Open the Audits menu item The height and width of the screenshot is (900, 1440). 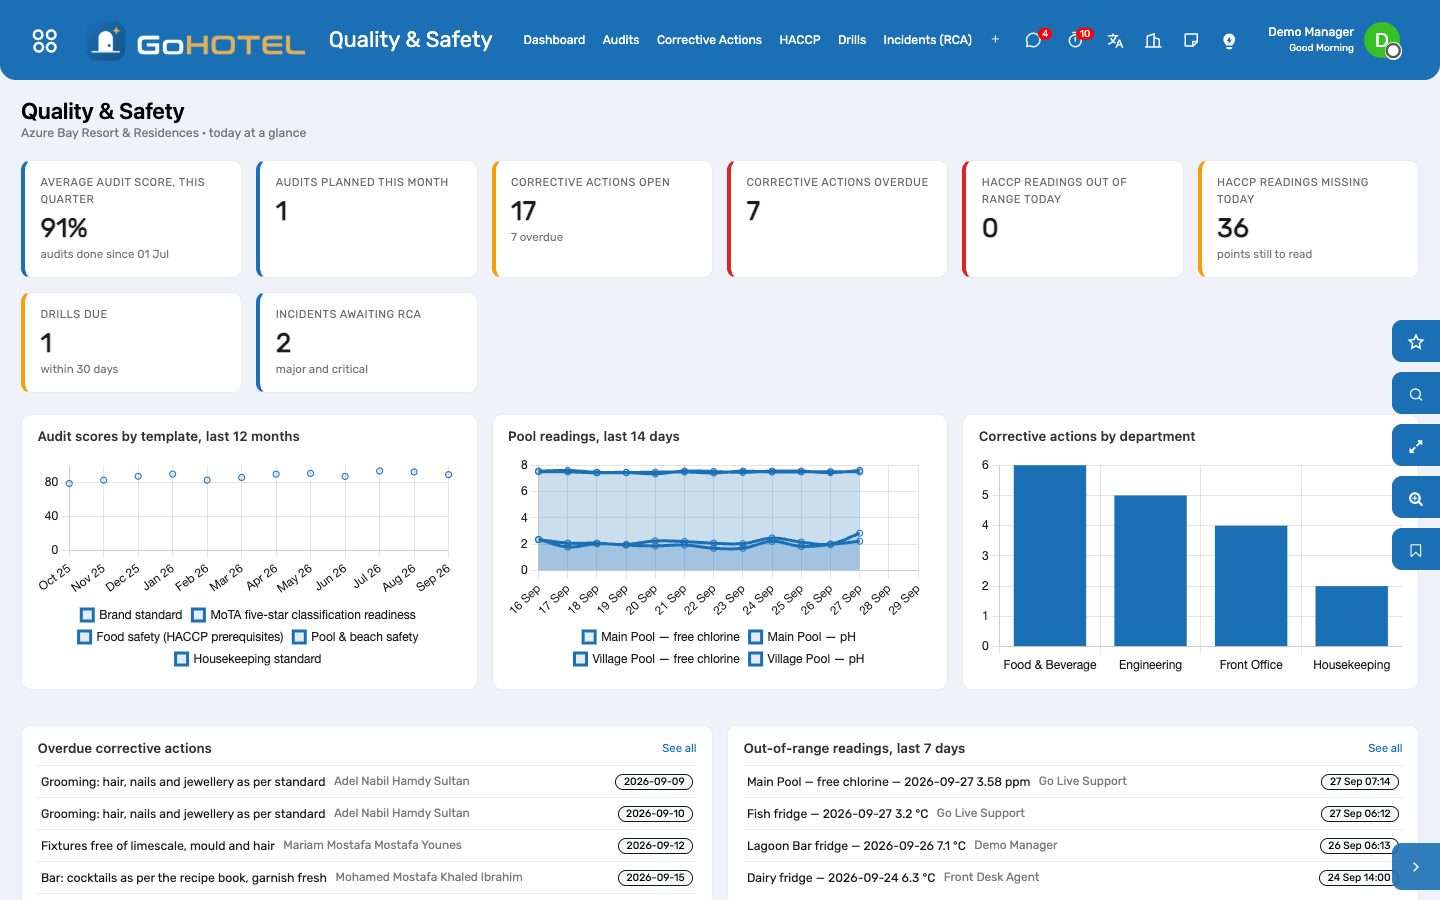[621, 40]
